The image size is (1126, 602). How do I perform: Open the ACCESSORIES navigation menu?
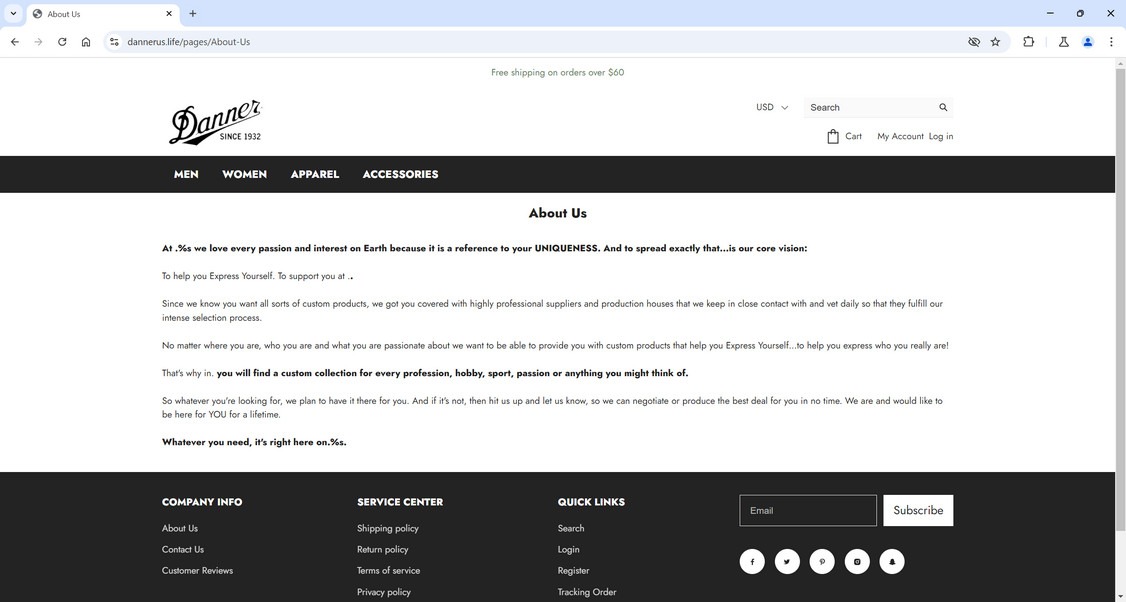400,175
